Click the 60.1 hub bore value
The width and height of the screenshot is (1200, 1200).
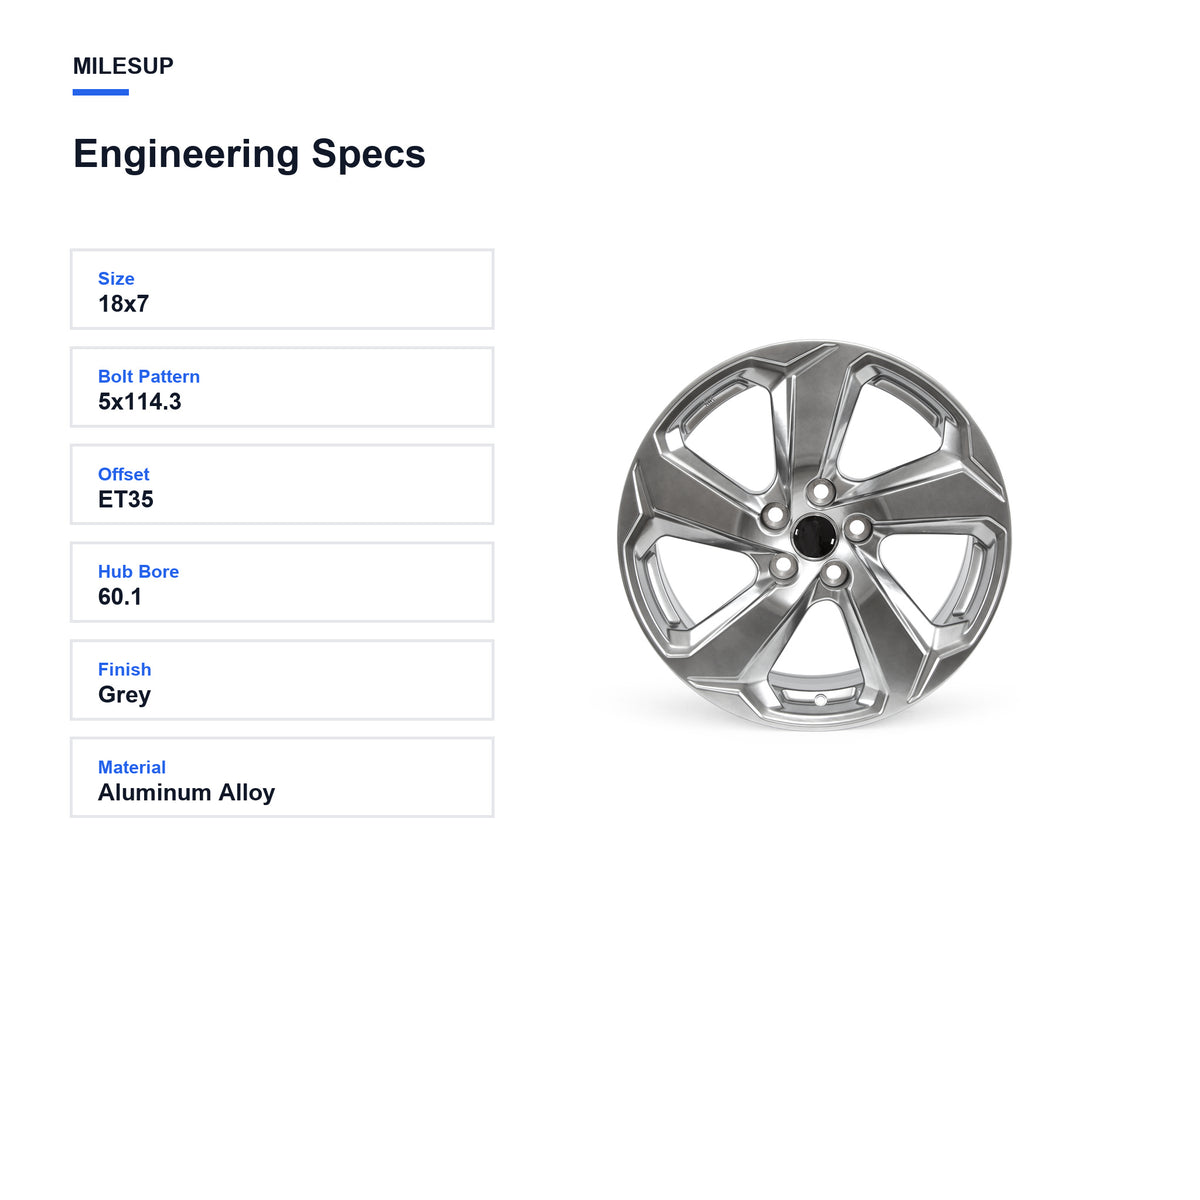tap(120, 597)
